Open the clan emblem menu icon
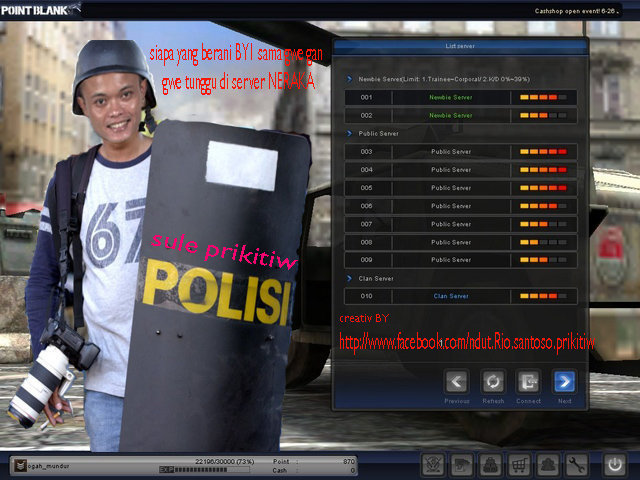640x480 pixels. (433, 464)
